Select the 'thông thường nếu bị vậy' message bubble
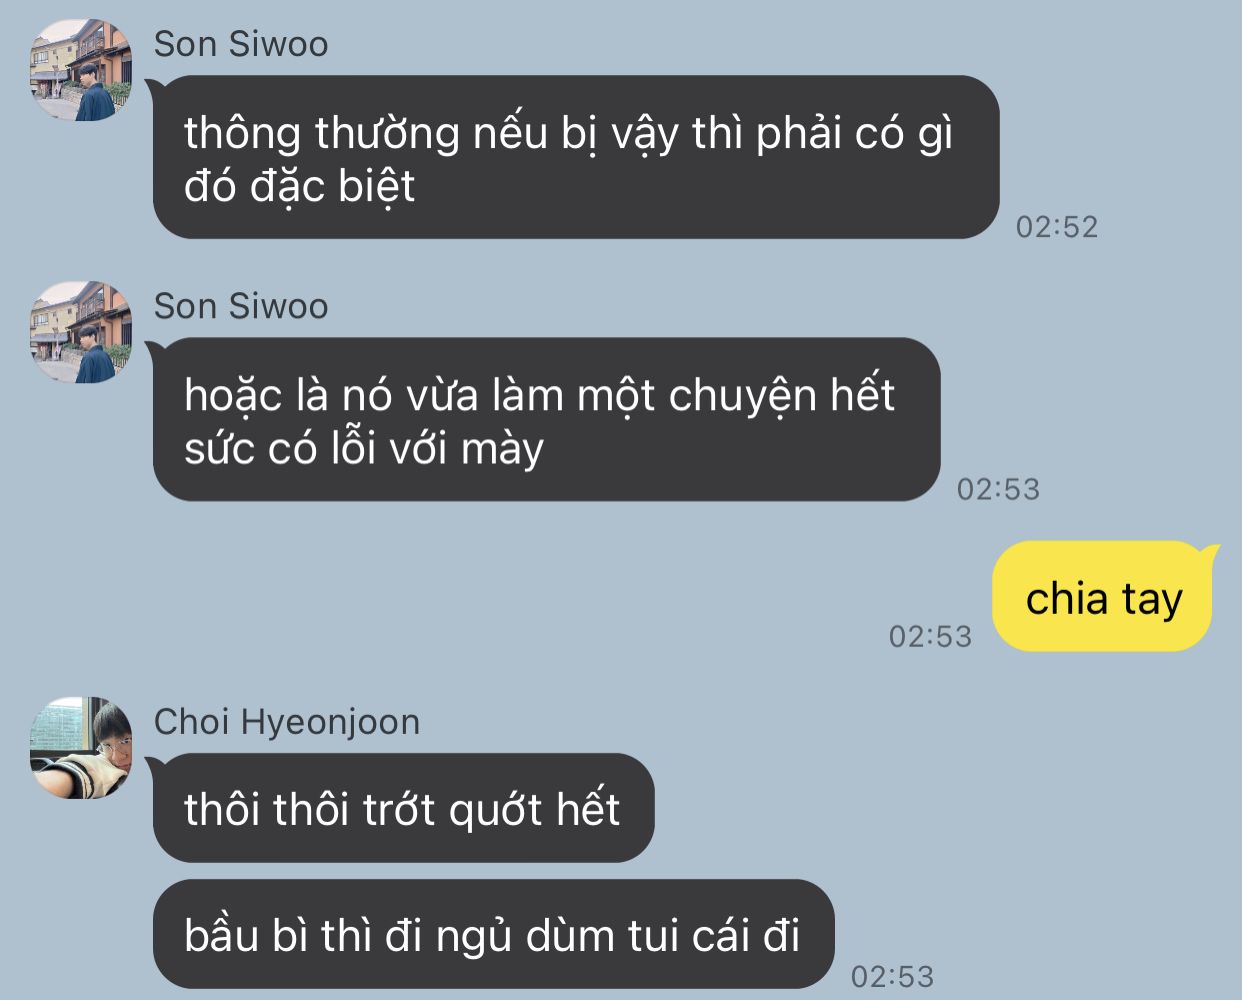This screenshot has width=1242, height=1000. click(576, 157)
